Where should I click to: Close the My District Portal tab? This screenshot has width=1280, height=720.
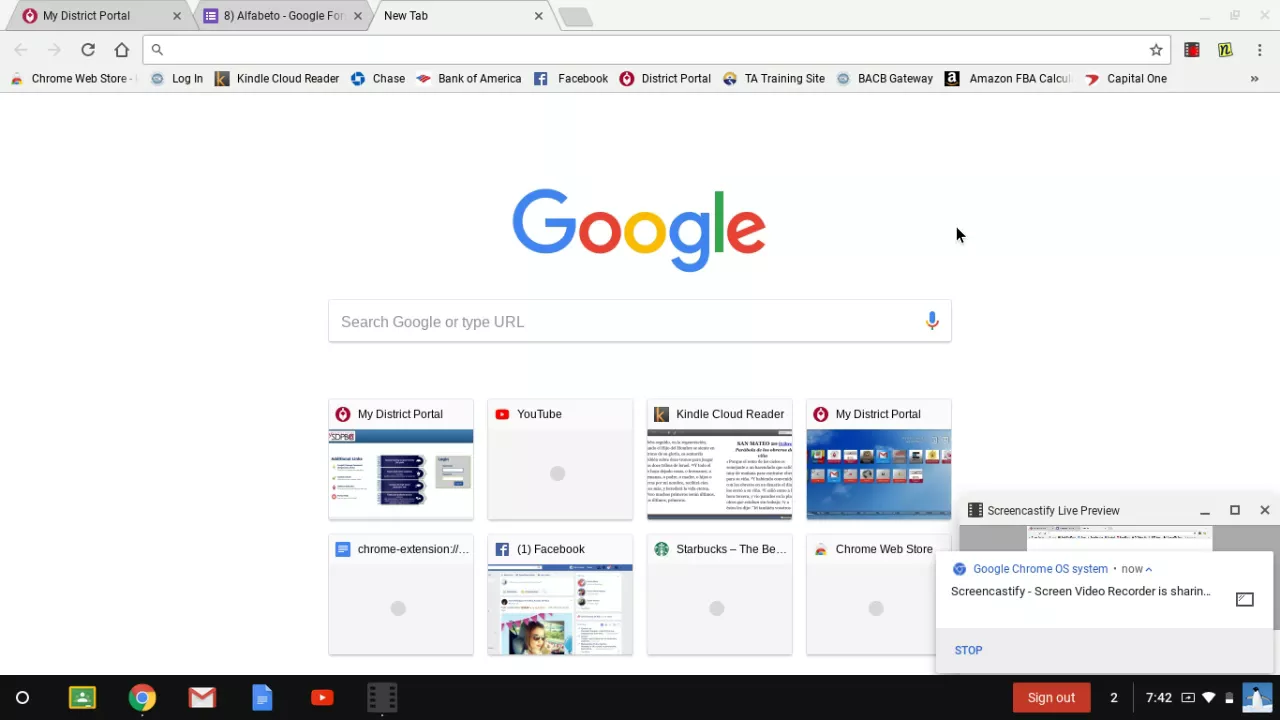(177, 16)
